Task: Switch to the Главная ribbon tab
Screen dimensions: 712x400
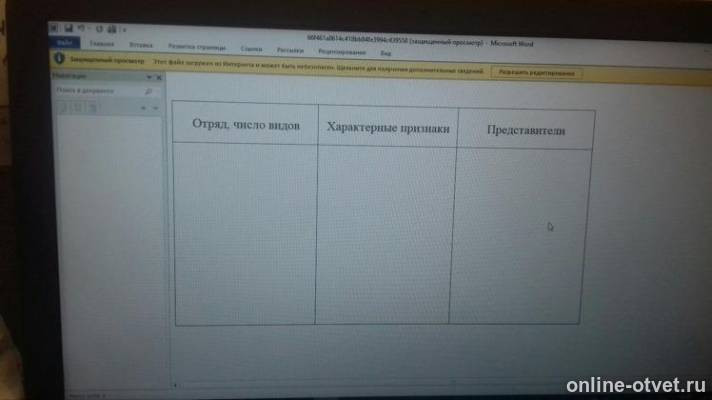Action: coord(102,44)
